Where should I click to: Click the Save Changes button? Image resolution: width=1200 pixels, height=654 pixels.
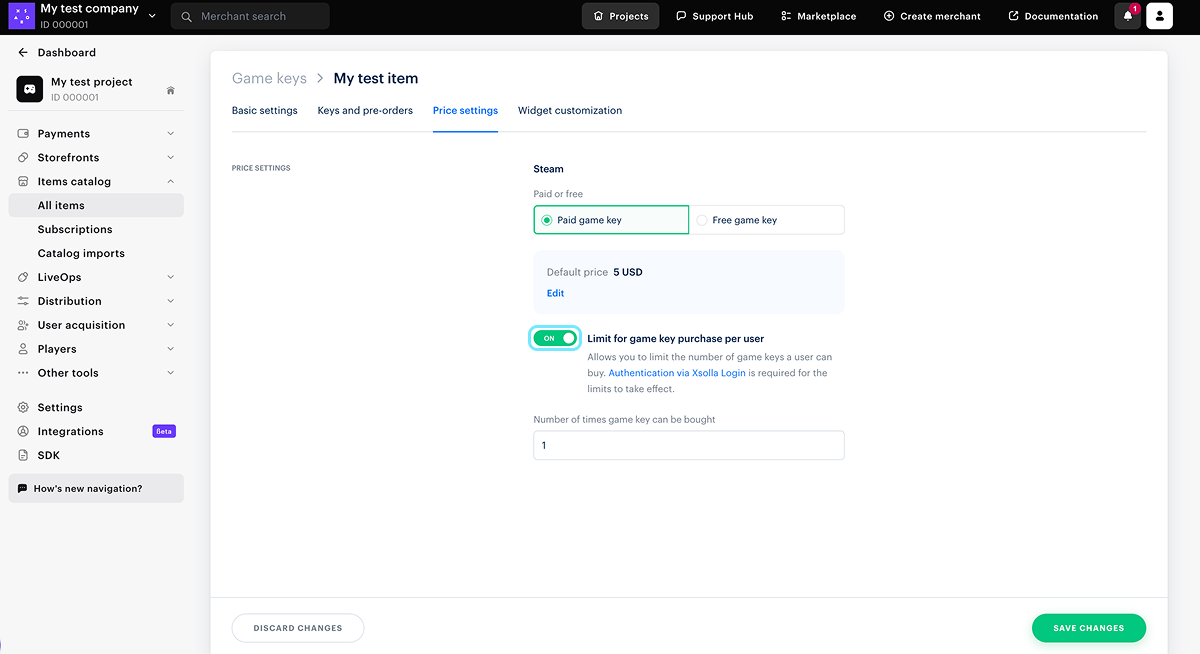tap(1088, 628)
